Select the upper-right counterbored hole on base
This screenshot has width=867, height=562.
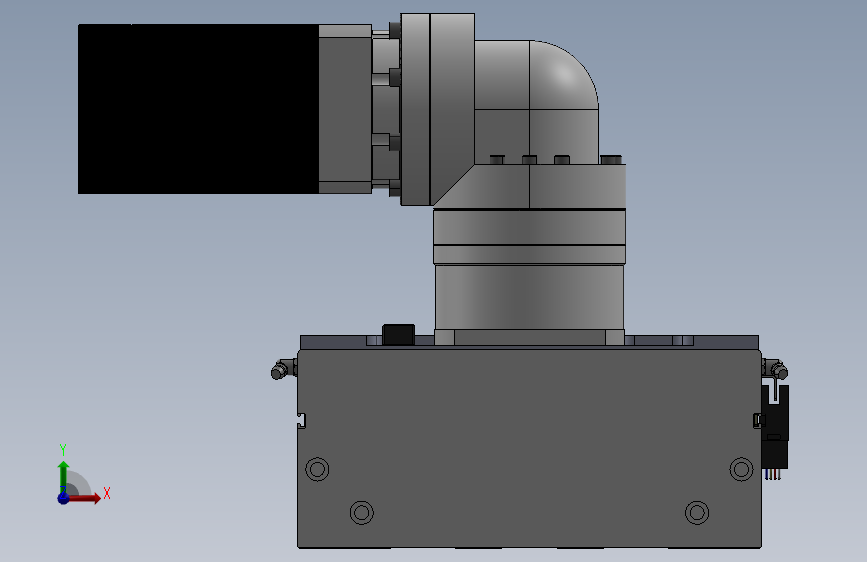(x=741, y=469)
